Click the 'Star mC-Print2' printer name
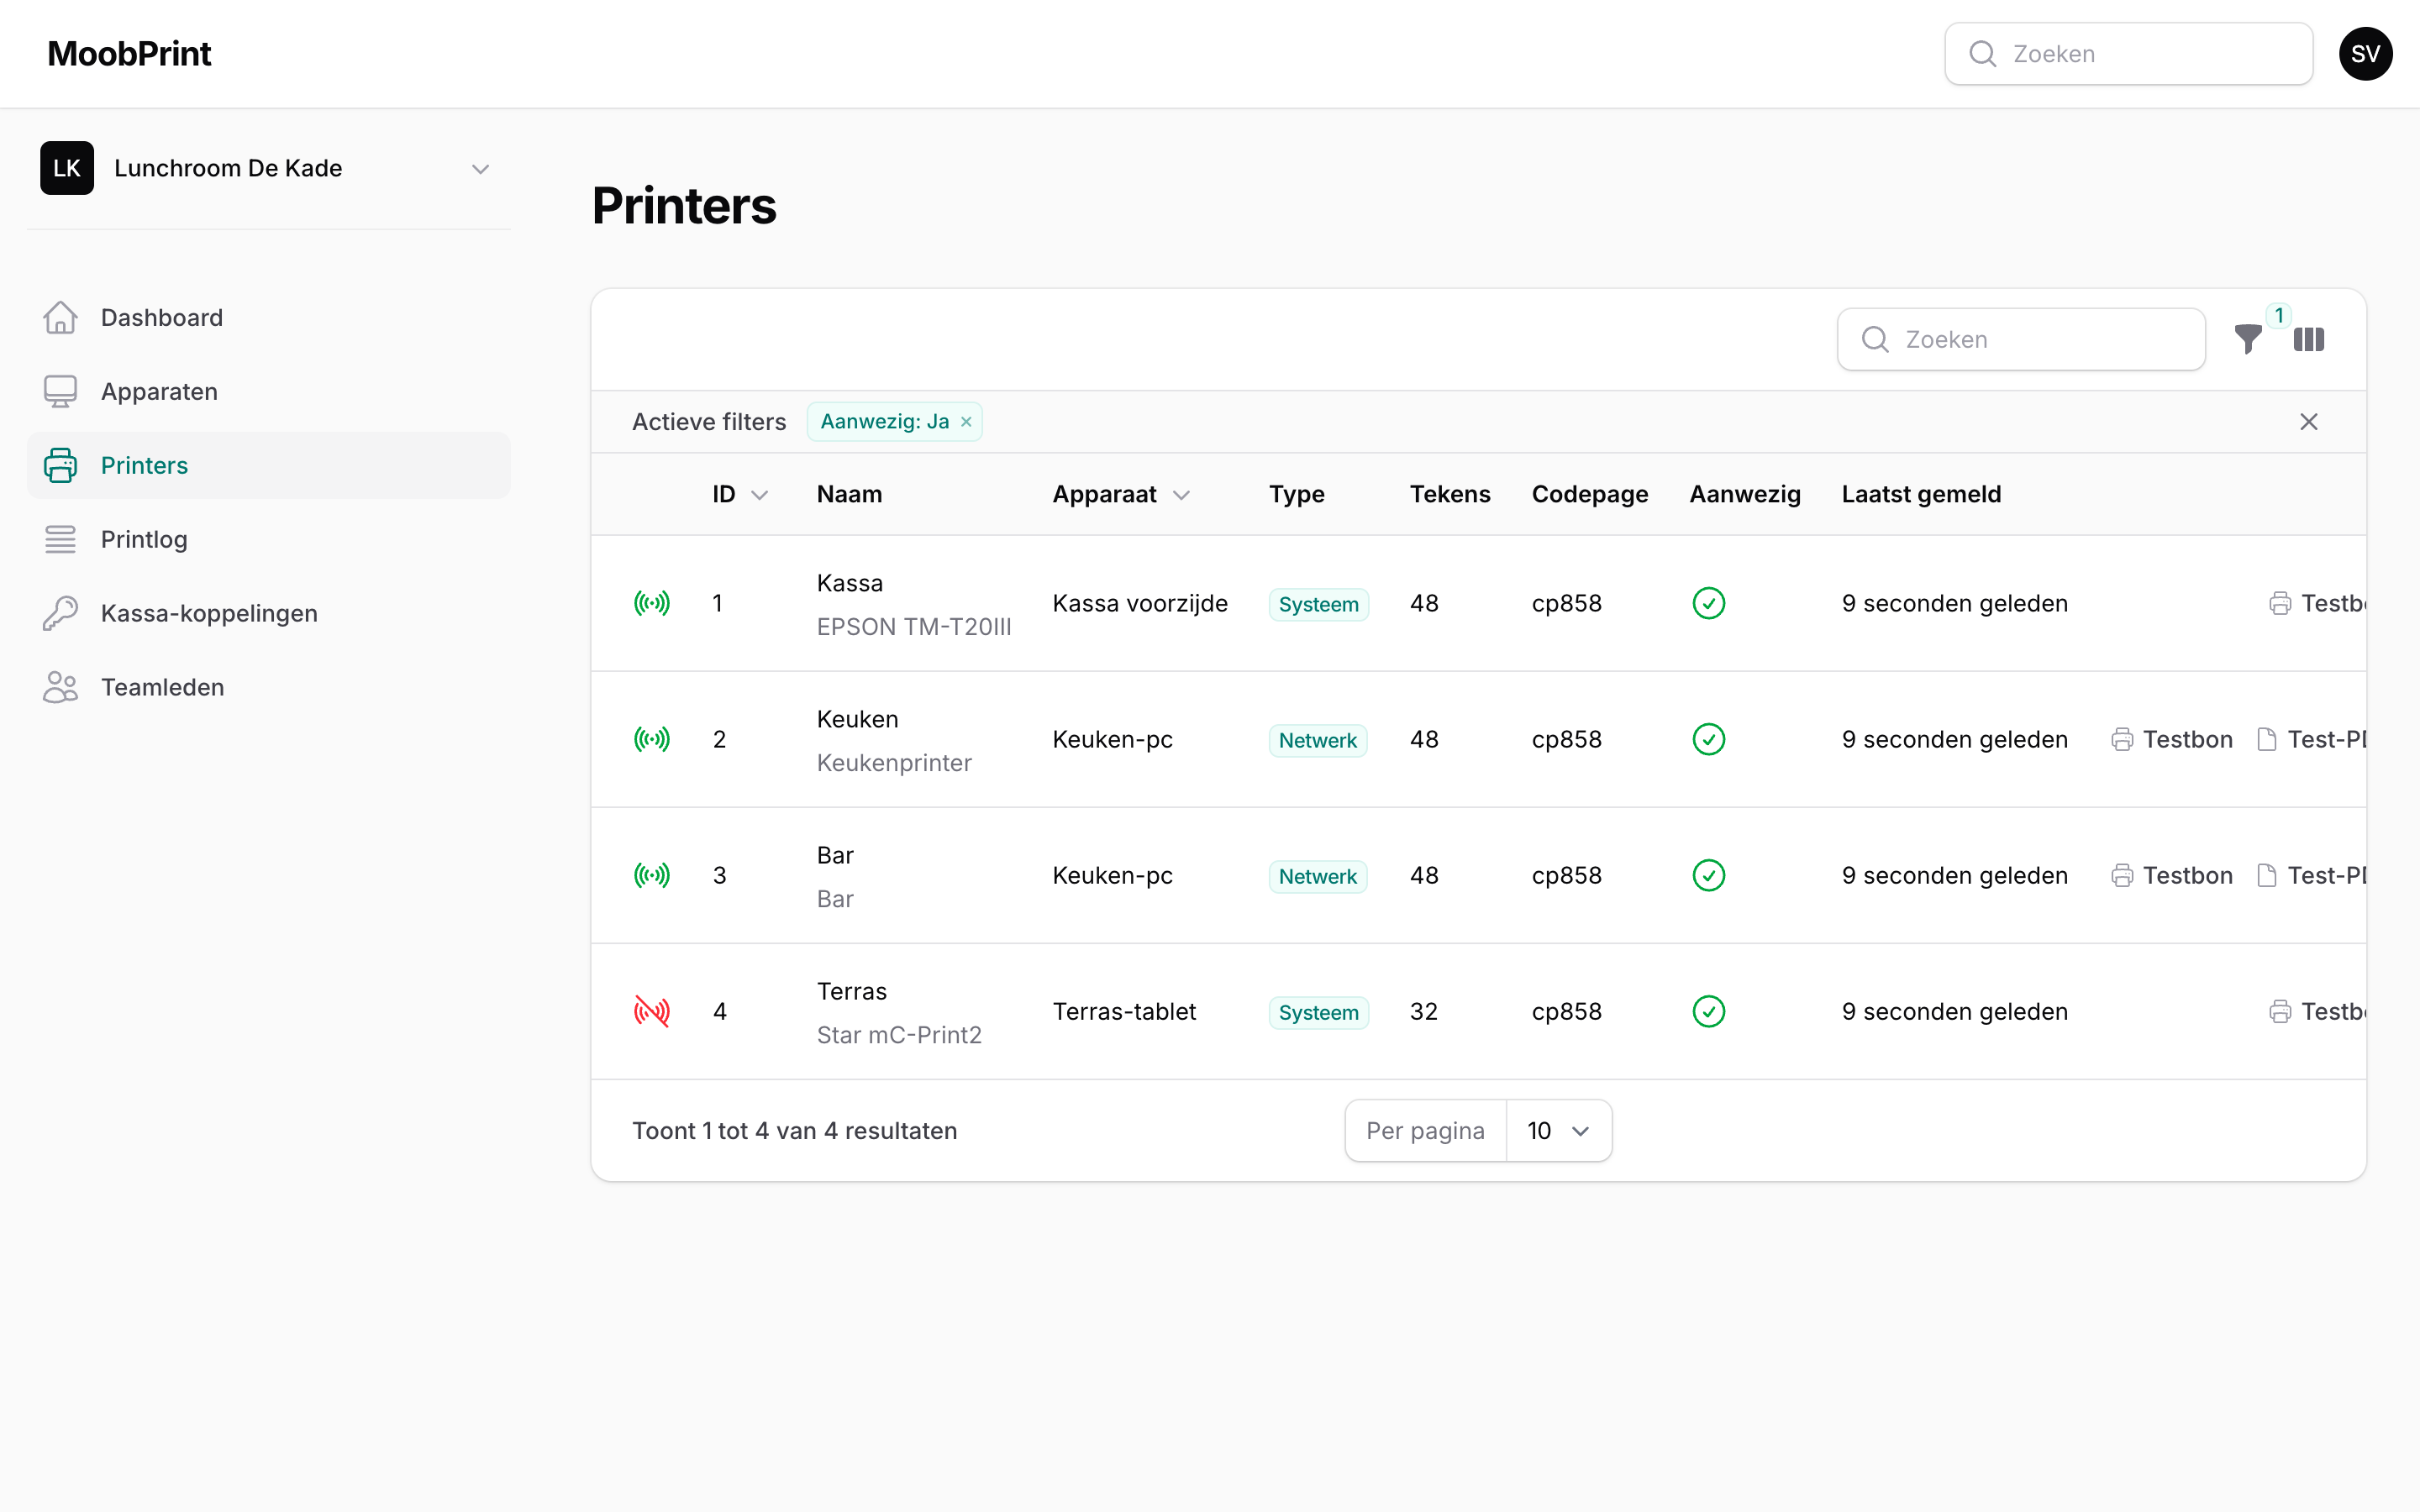This screenshot has height=1512, width=2420. 899,1035
